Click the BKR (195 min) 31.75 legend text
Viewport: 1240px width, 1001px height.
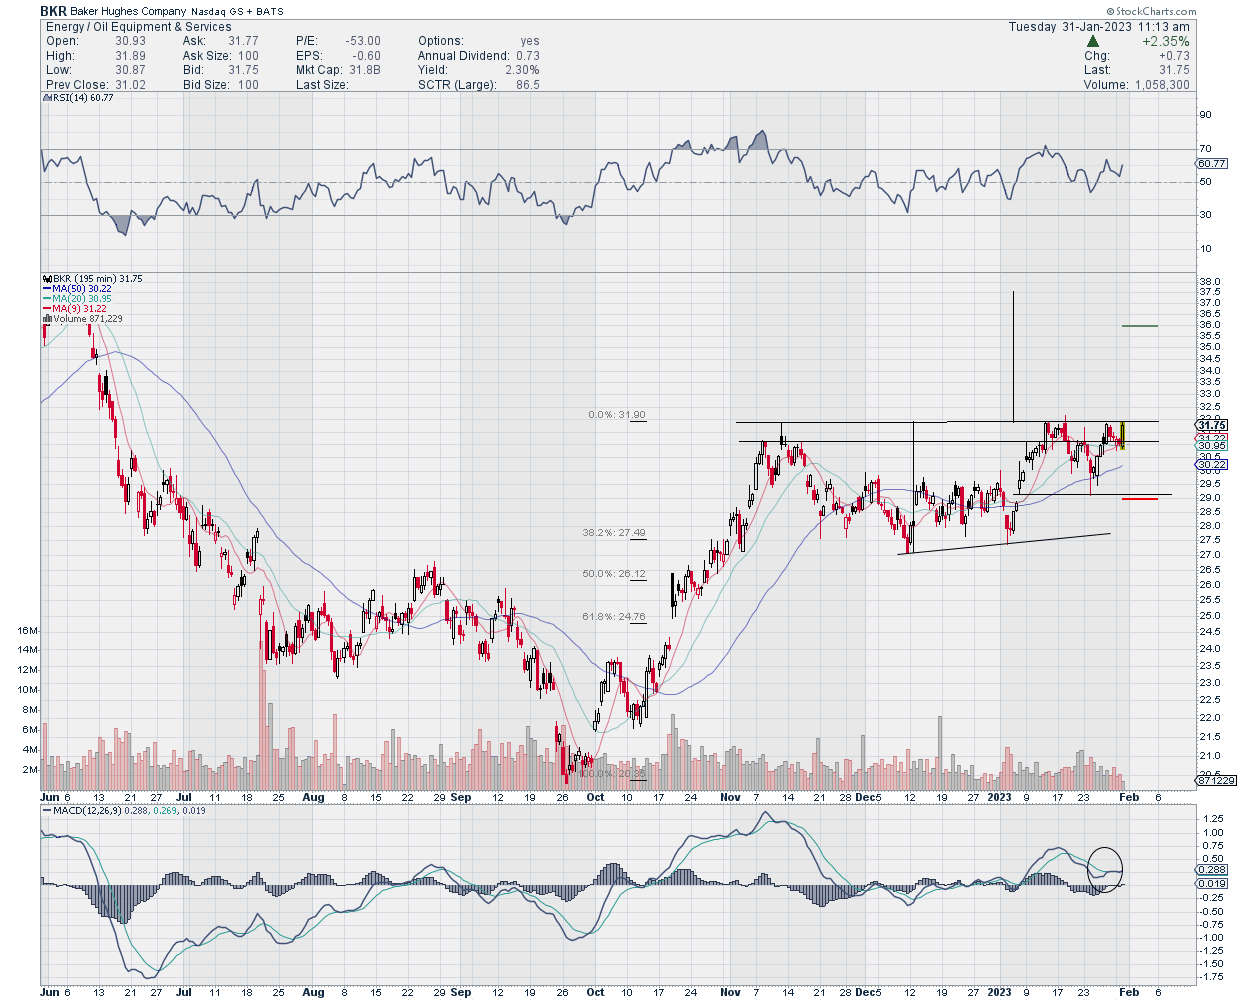click(96, 279)
